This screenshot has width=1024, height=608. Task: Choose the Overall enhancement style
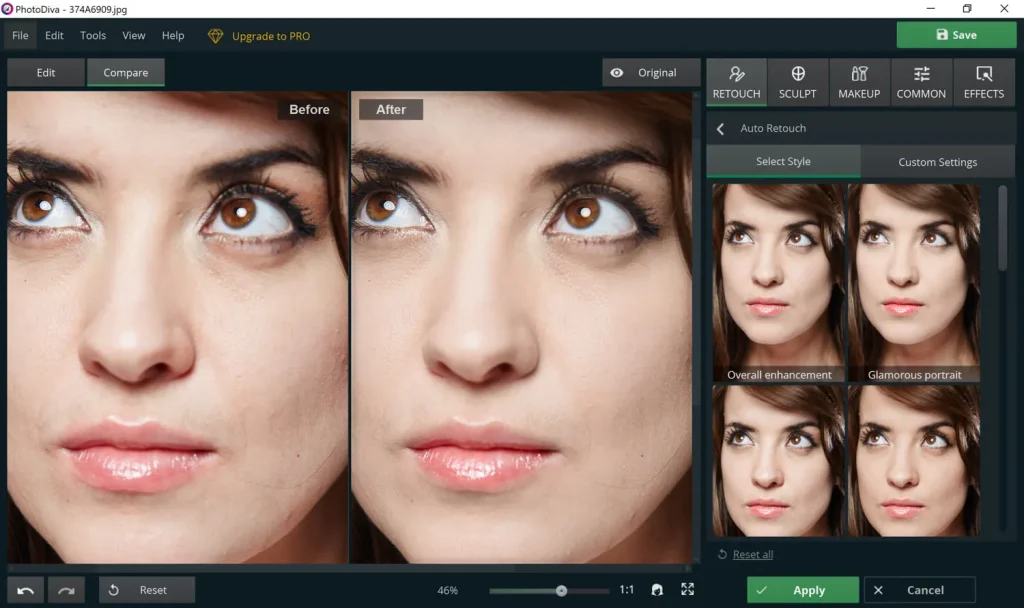778,283
